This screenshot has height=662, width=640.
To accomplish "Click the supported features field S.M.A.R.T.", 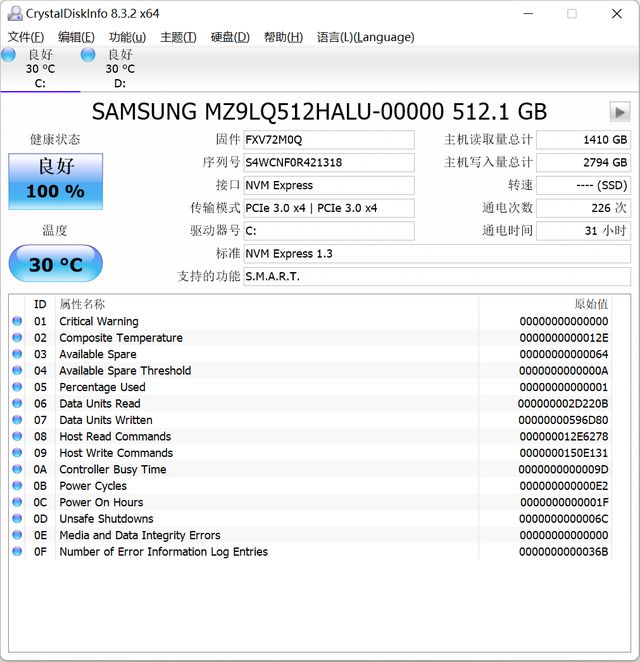I will click(437, 277).
